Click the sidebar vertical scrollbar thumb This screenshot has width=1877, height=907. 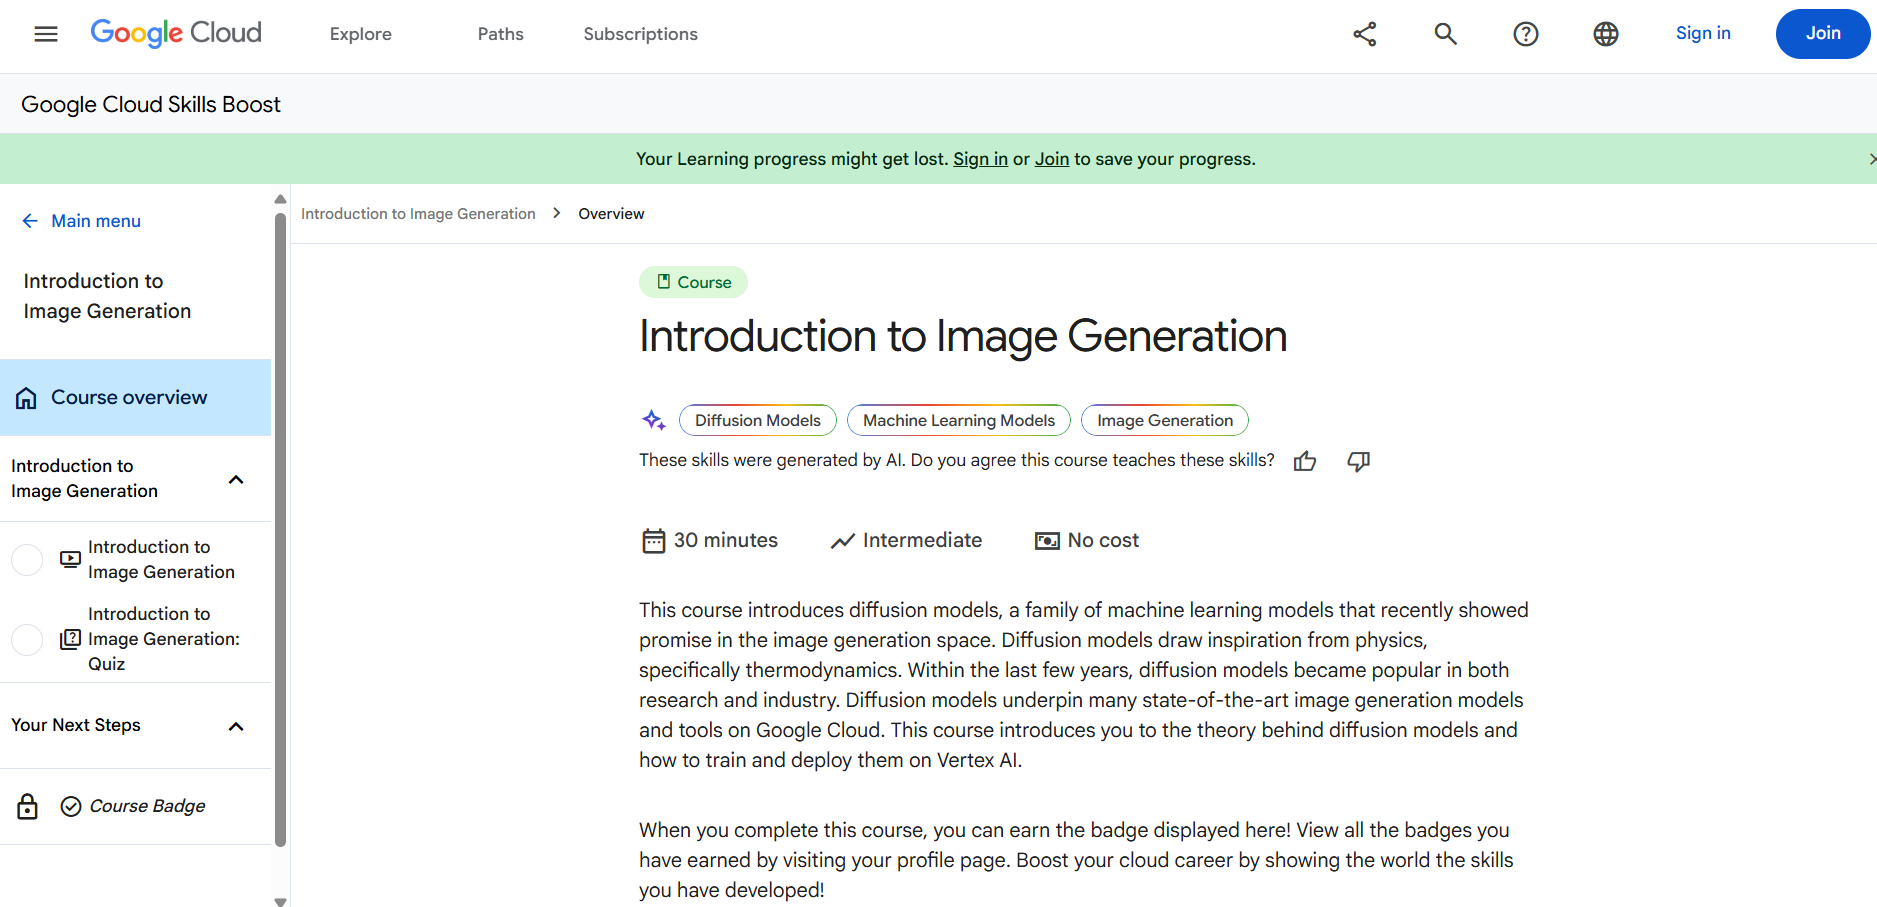[x=280, y=528]
